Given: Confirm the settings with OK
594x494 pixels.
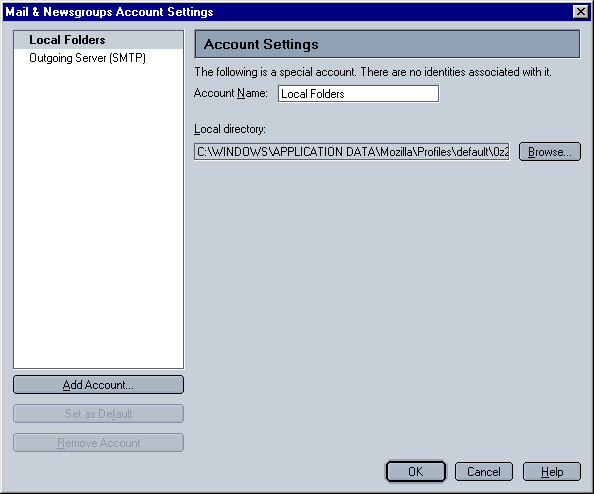Looking at the screenshot, I should 416,472.
